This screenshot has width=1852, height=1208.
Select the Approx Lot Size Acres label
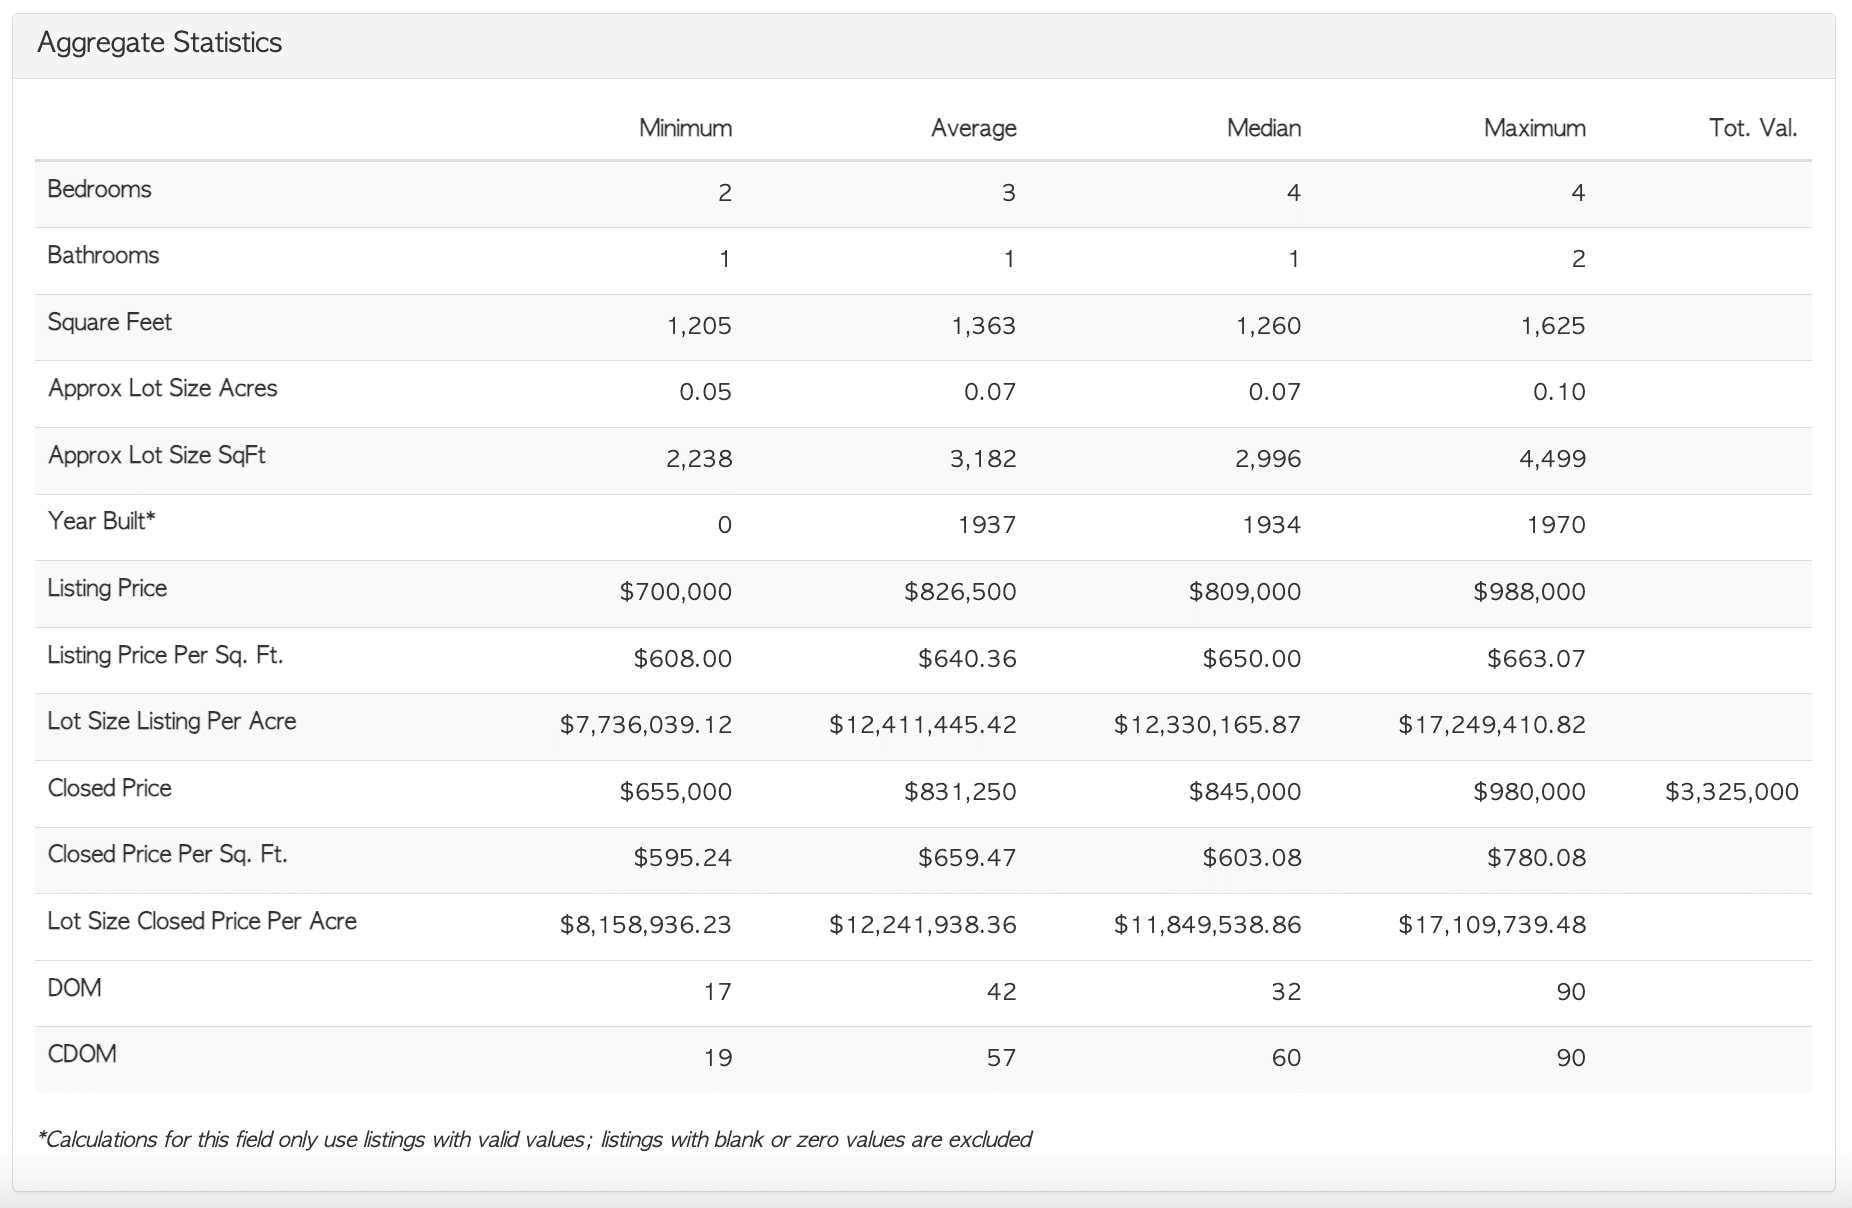tap(163, 388)
